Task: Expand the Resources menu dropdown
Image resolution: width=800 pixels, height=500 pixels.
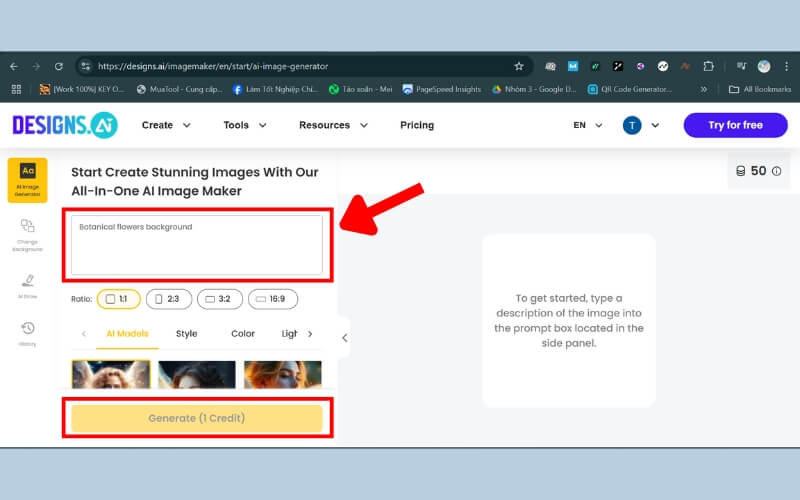Action: (x=333, y=125)
